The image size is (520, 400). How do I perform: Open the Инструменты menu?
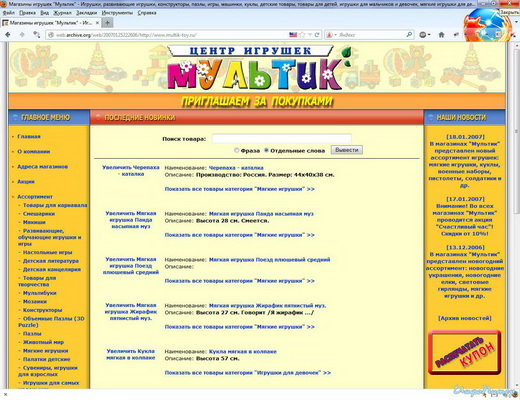(117, 13)
